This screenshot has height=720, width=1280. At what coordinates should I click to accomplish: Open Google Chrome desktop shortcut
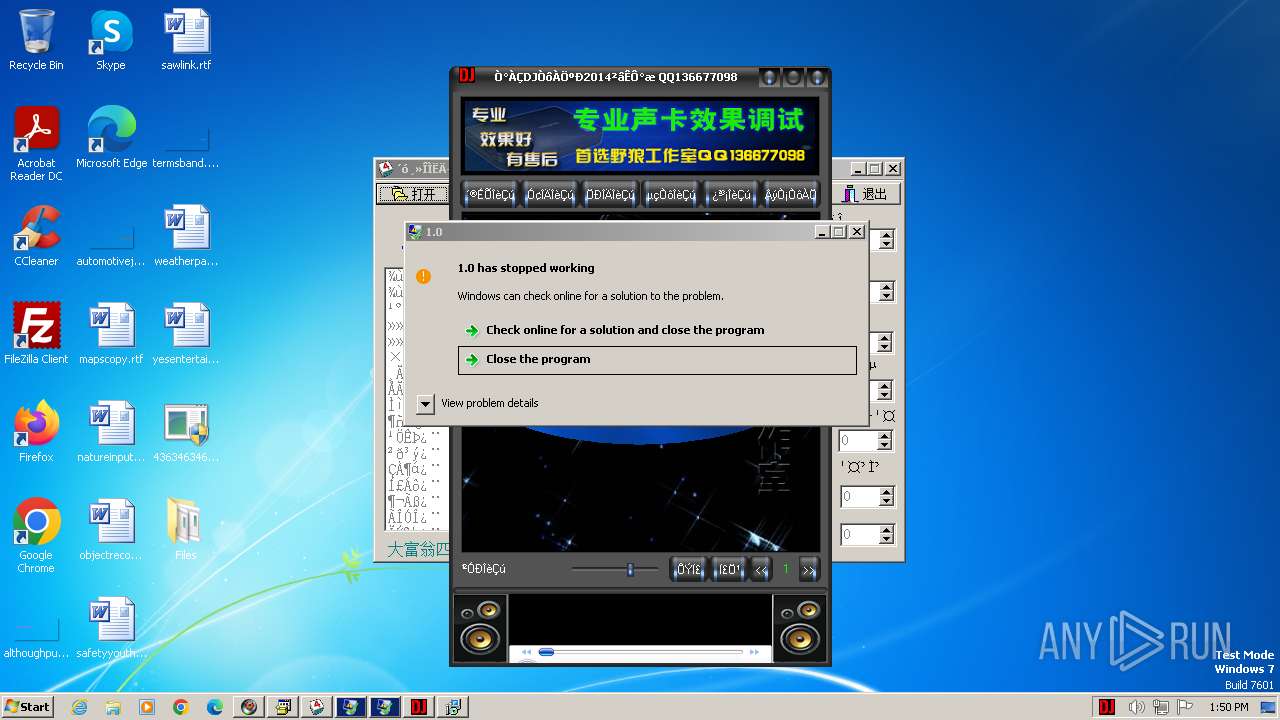pos(36,536)
